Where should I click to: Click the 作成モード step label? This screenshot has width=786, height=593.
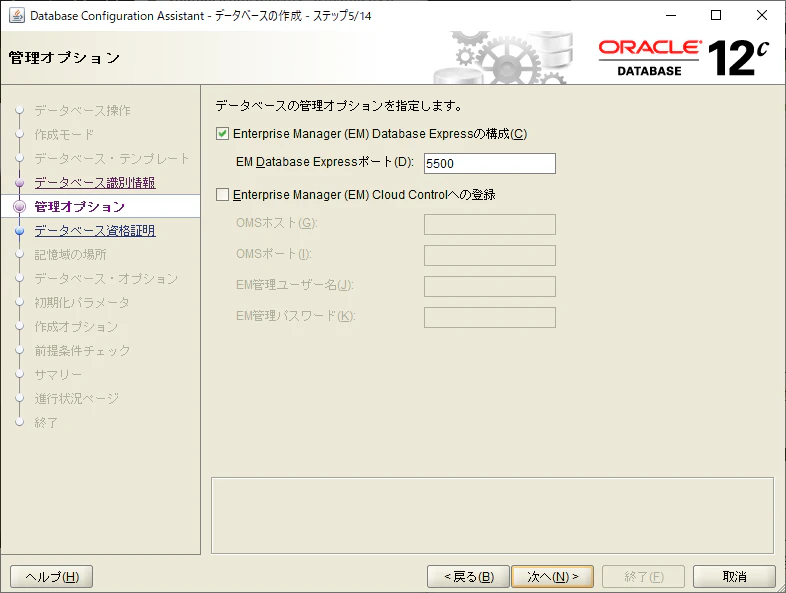point(64,134)
